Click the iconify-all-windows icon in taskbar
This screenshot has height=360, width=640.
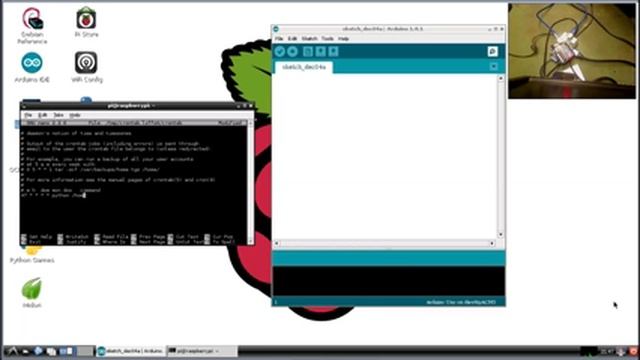pyautogui.click(x=51, y=351)
